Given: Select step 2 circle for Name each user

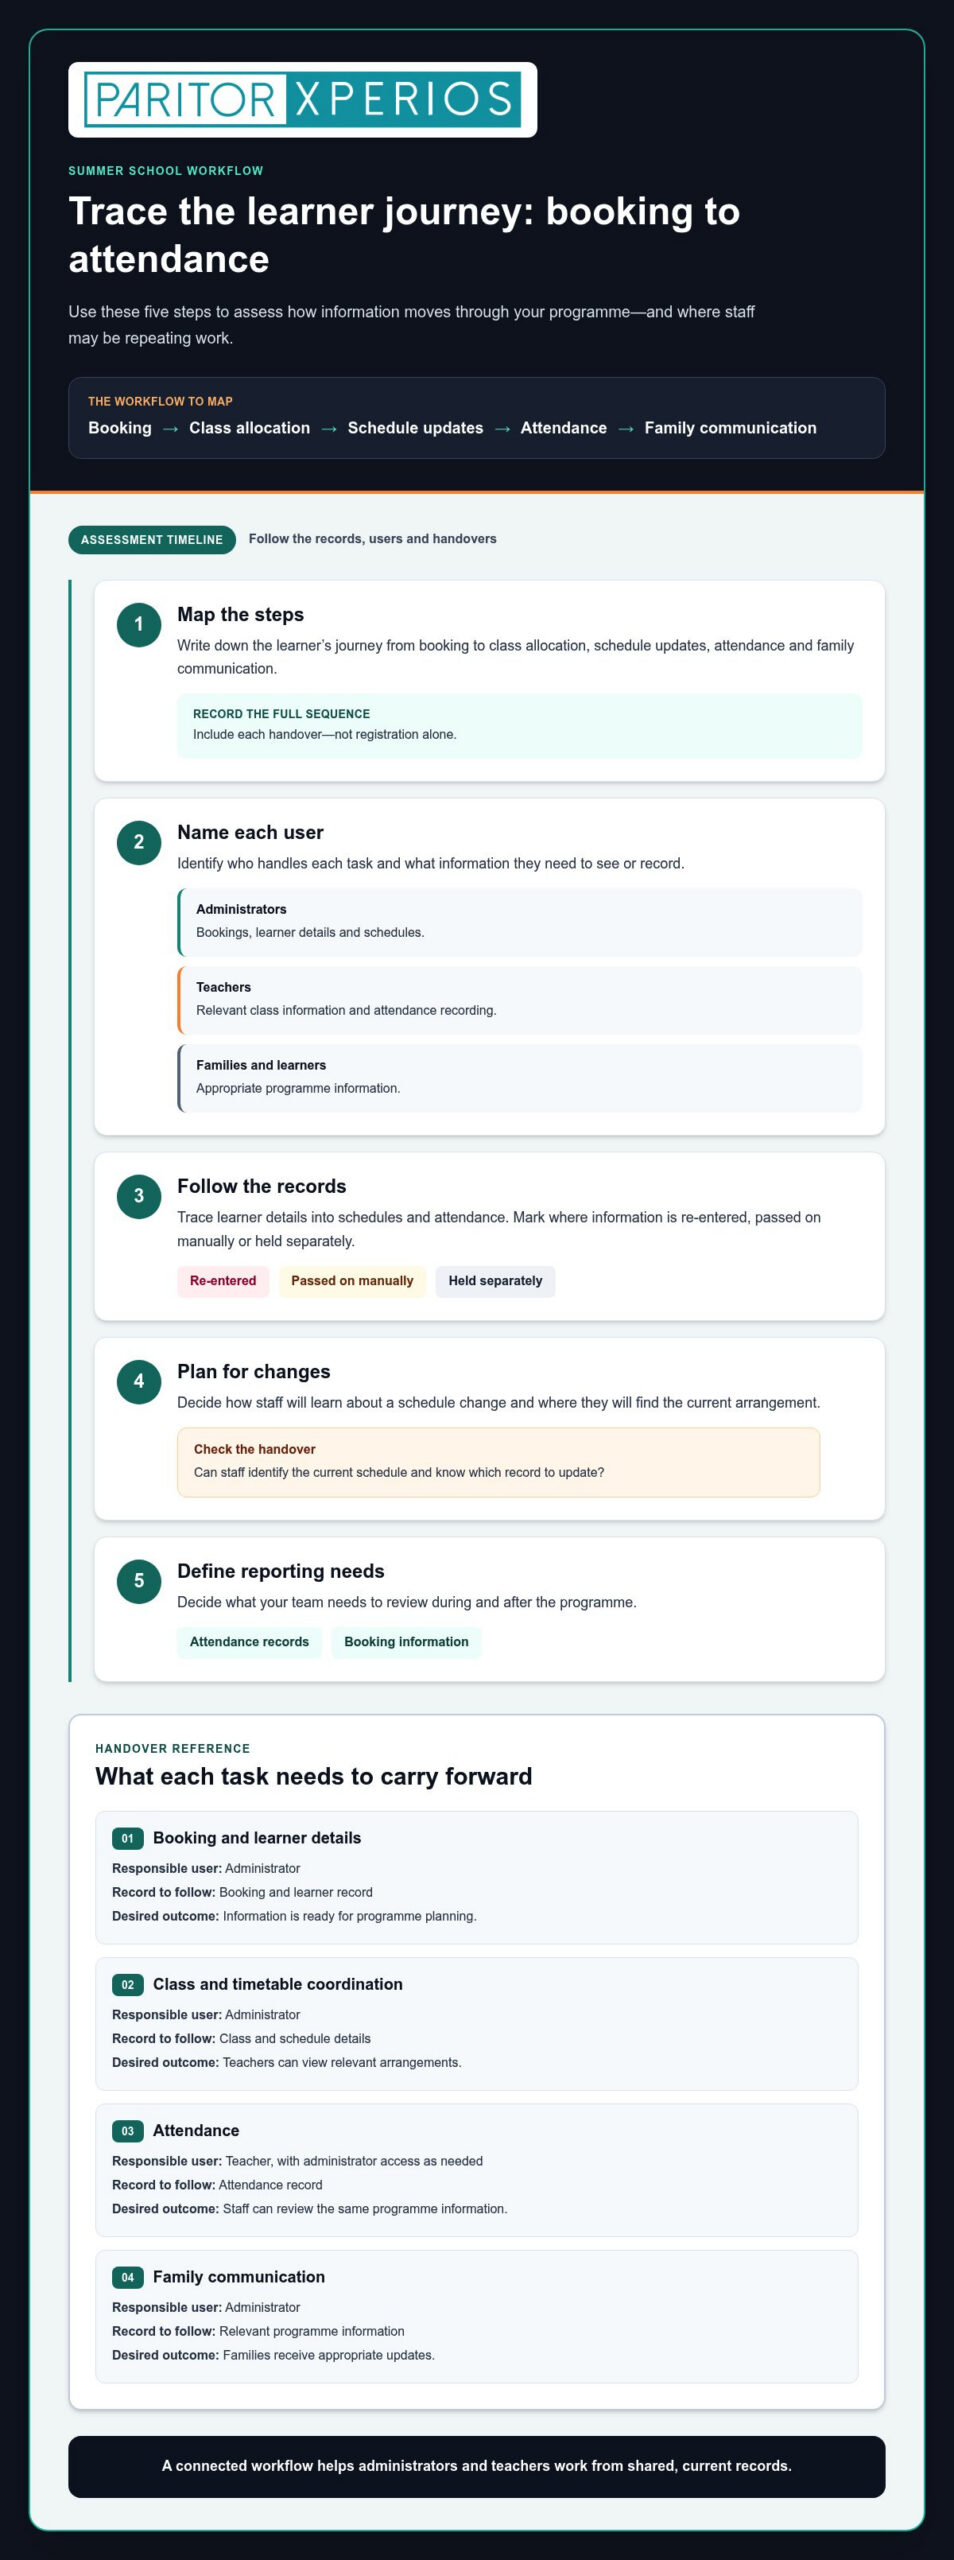Looking at the screenshot, I should pos(139,843).
